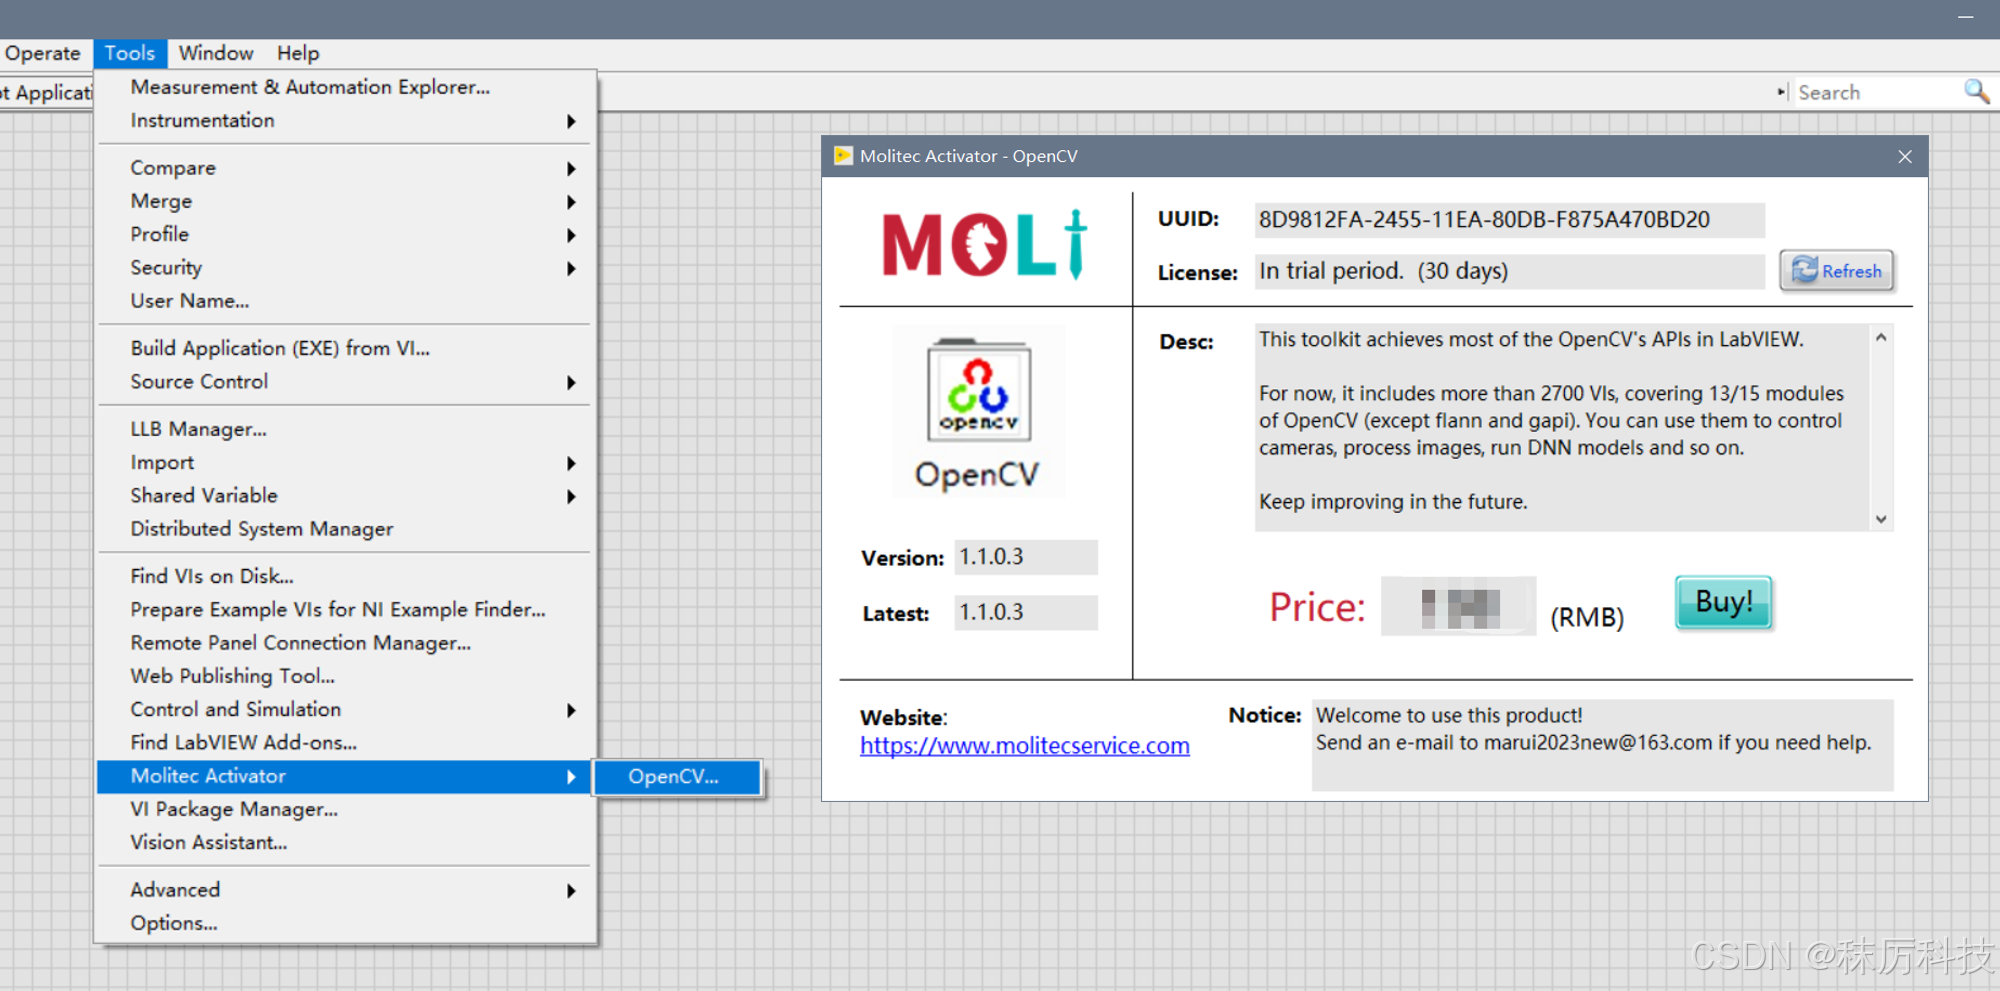Click the Latest 1.1.0.3 field

point(1025,612)
